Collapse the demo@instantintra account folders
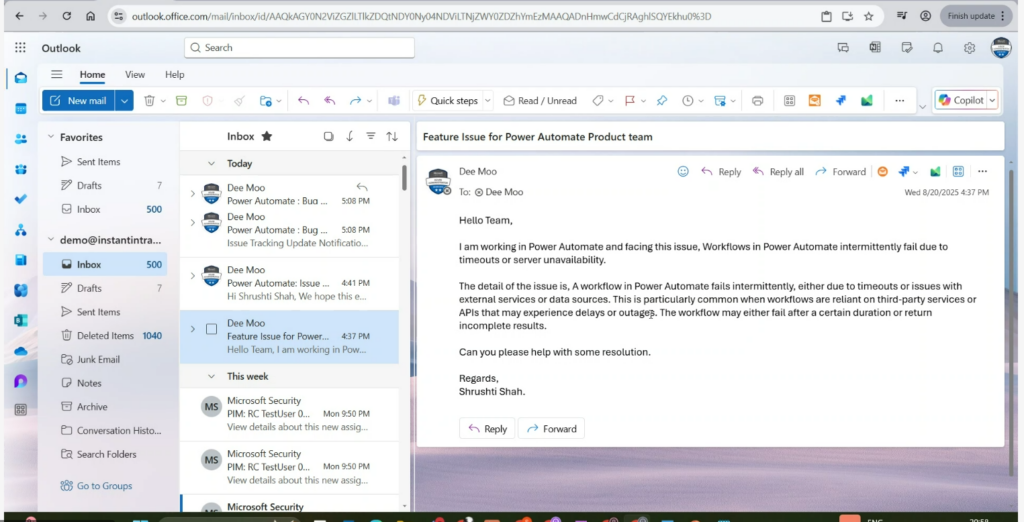1024x522 pixels. [51, 240]
